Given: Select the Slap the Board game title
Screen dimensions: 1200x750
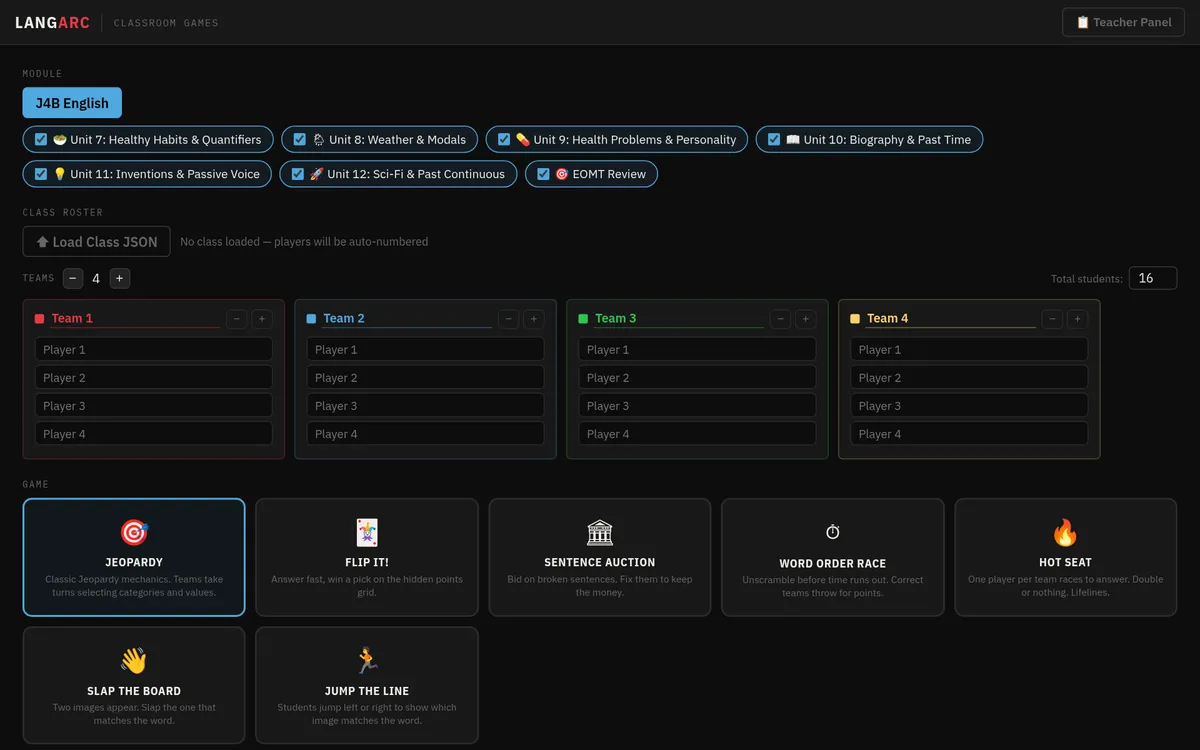Looking at the screenshot, I should (134, 691).
